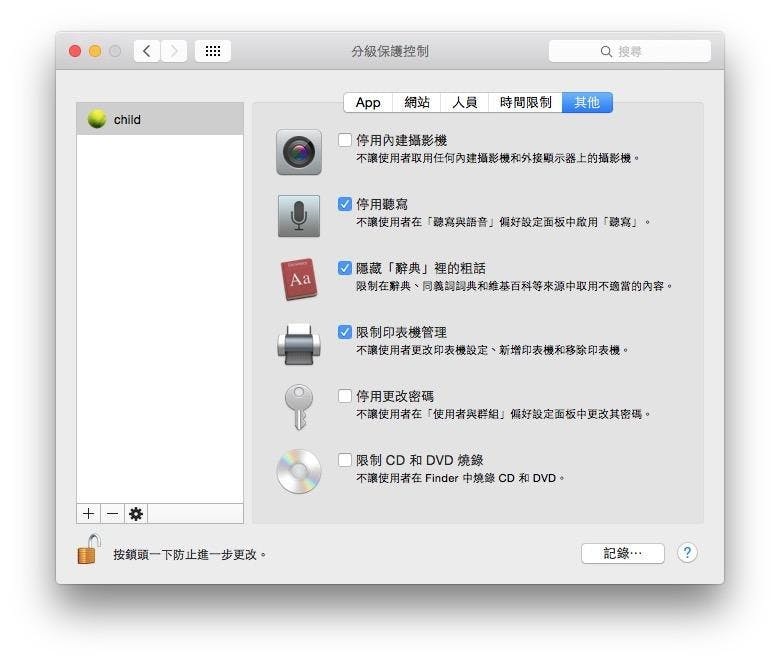This screenshot has height=664, width=780.
Task: Add a user with the plus button
Action: [x=89, y=513]
